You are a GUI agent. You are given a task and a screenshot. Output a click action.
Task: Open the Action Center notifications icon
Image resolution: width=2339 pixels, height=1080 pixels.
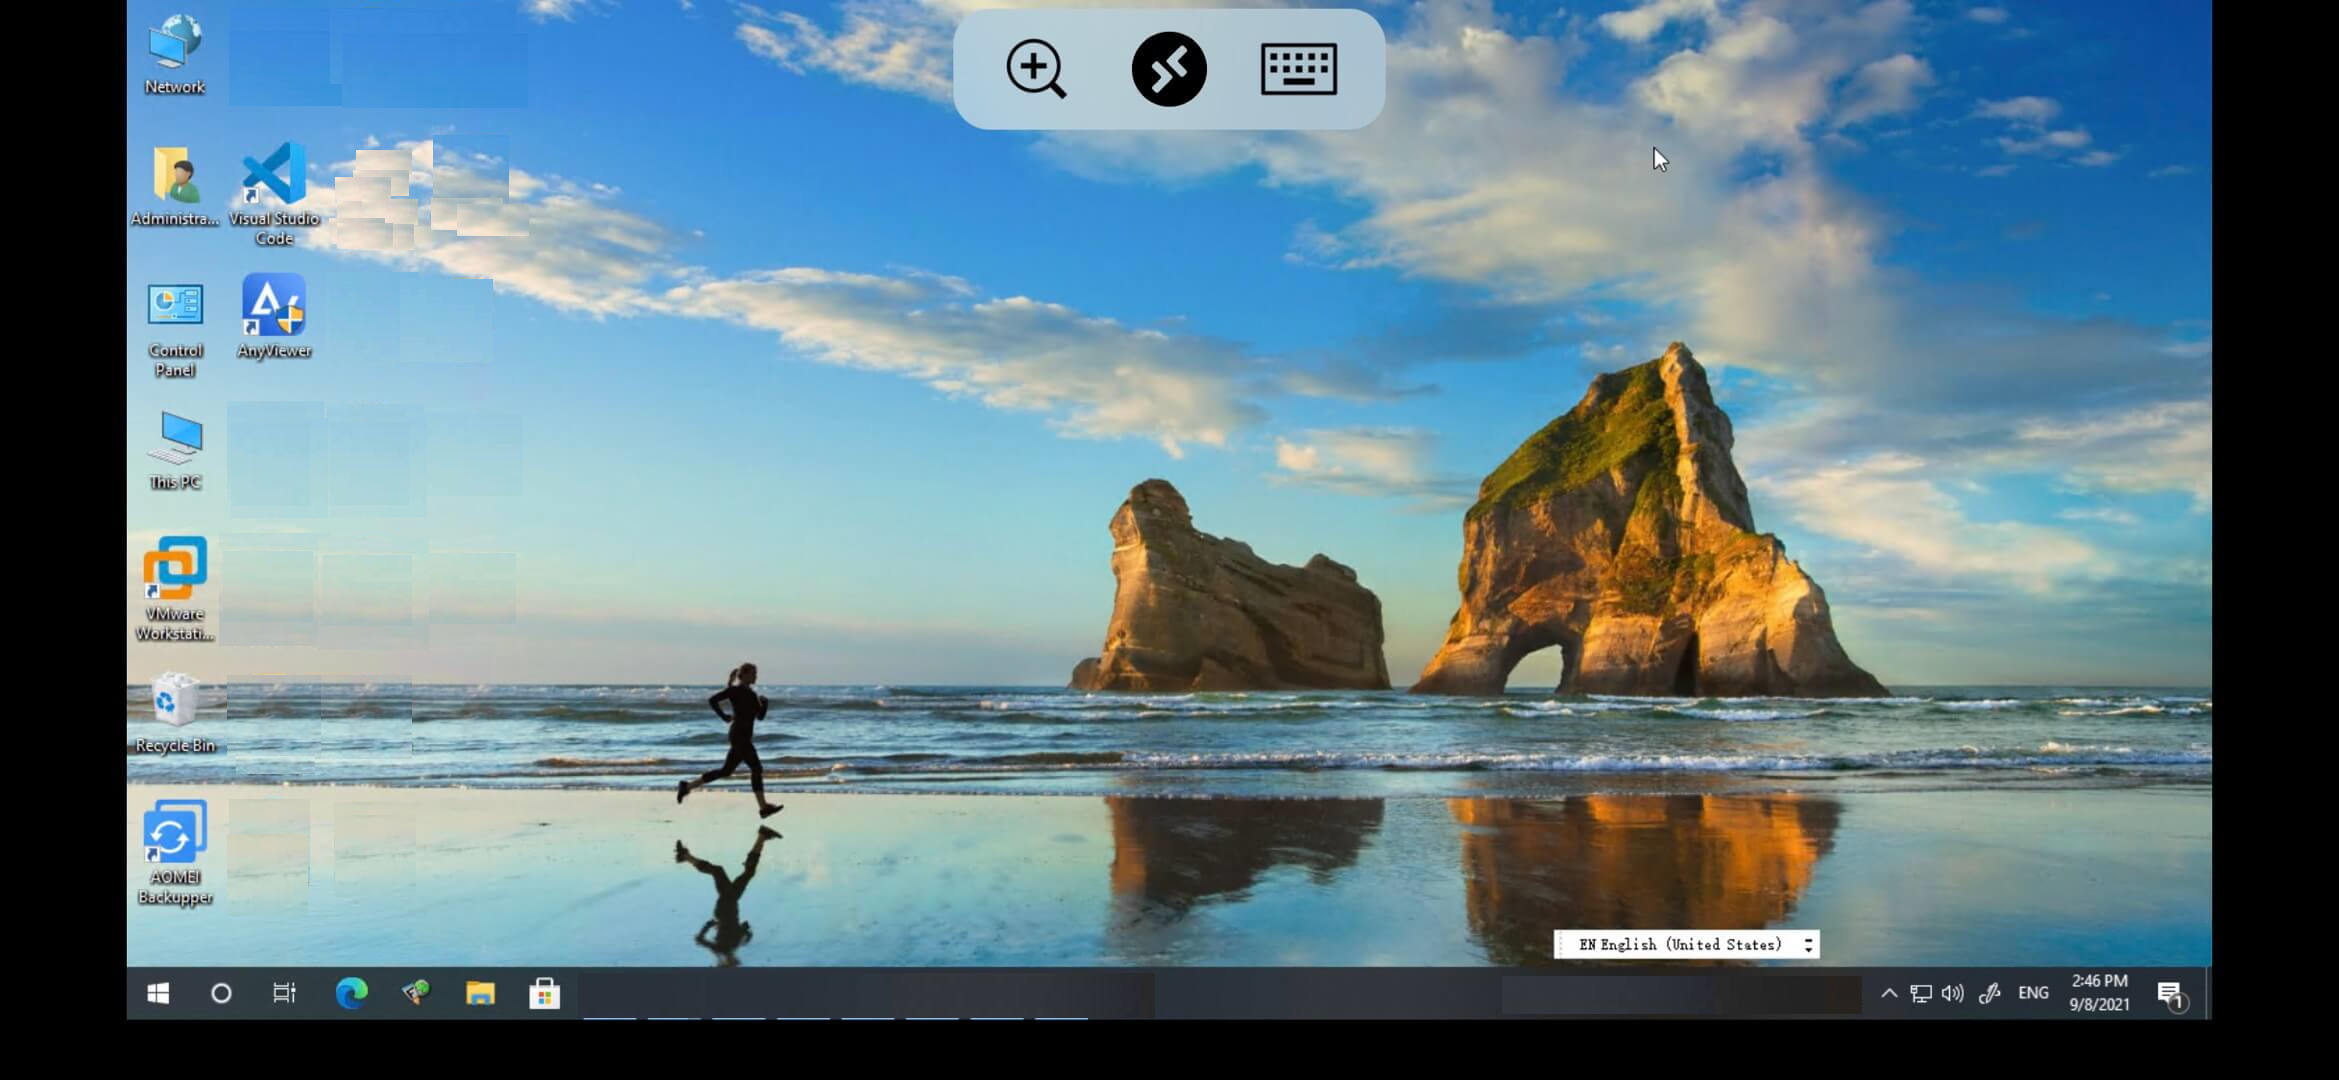pos(2171,994)
